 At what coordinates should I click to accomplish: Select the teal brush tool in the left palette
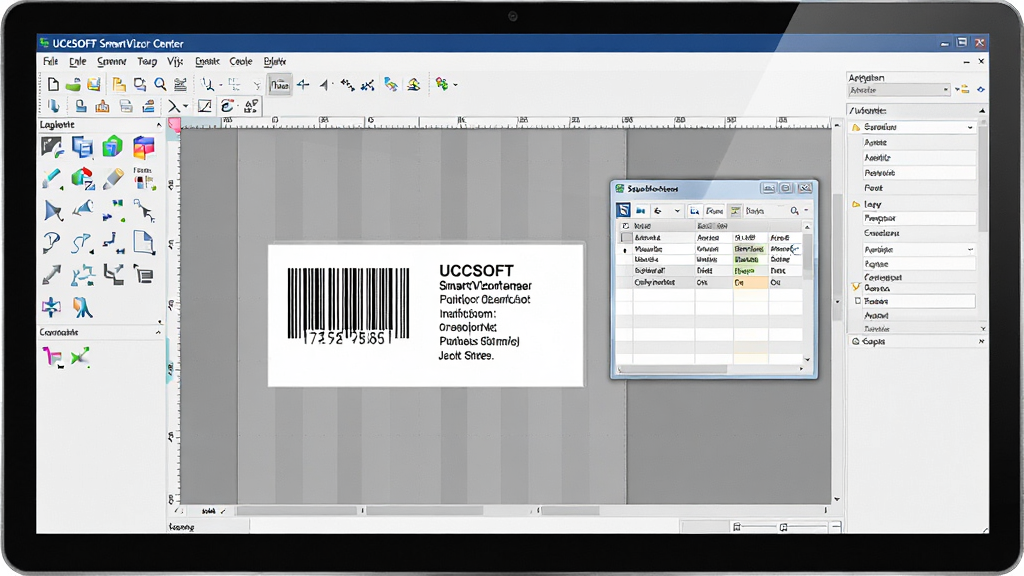pyautogui.click(x=52, y=178)
